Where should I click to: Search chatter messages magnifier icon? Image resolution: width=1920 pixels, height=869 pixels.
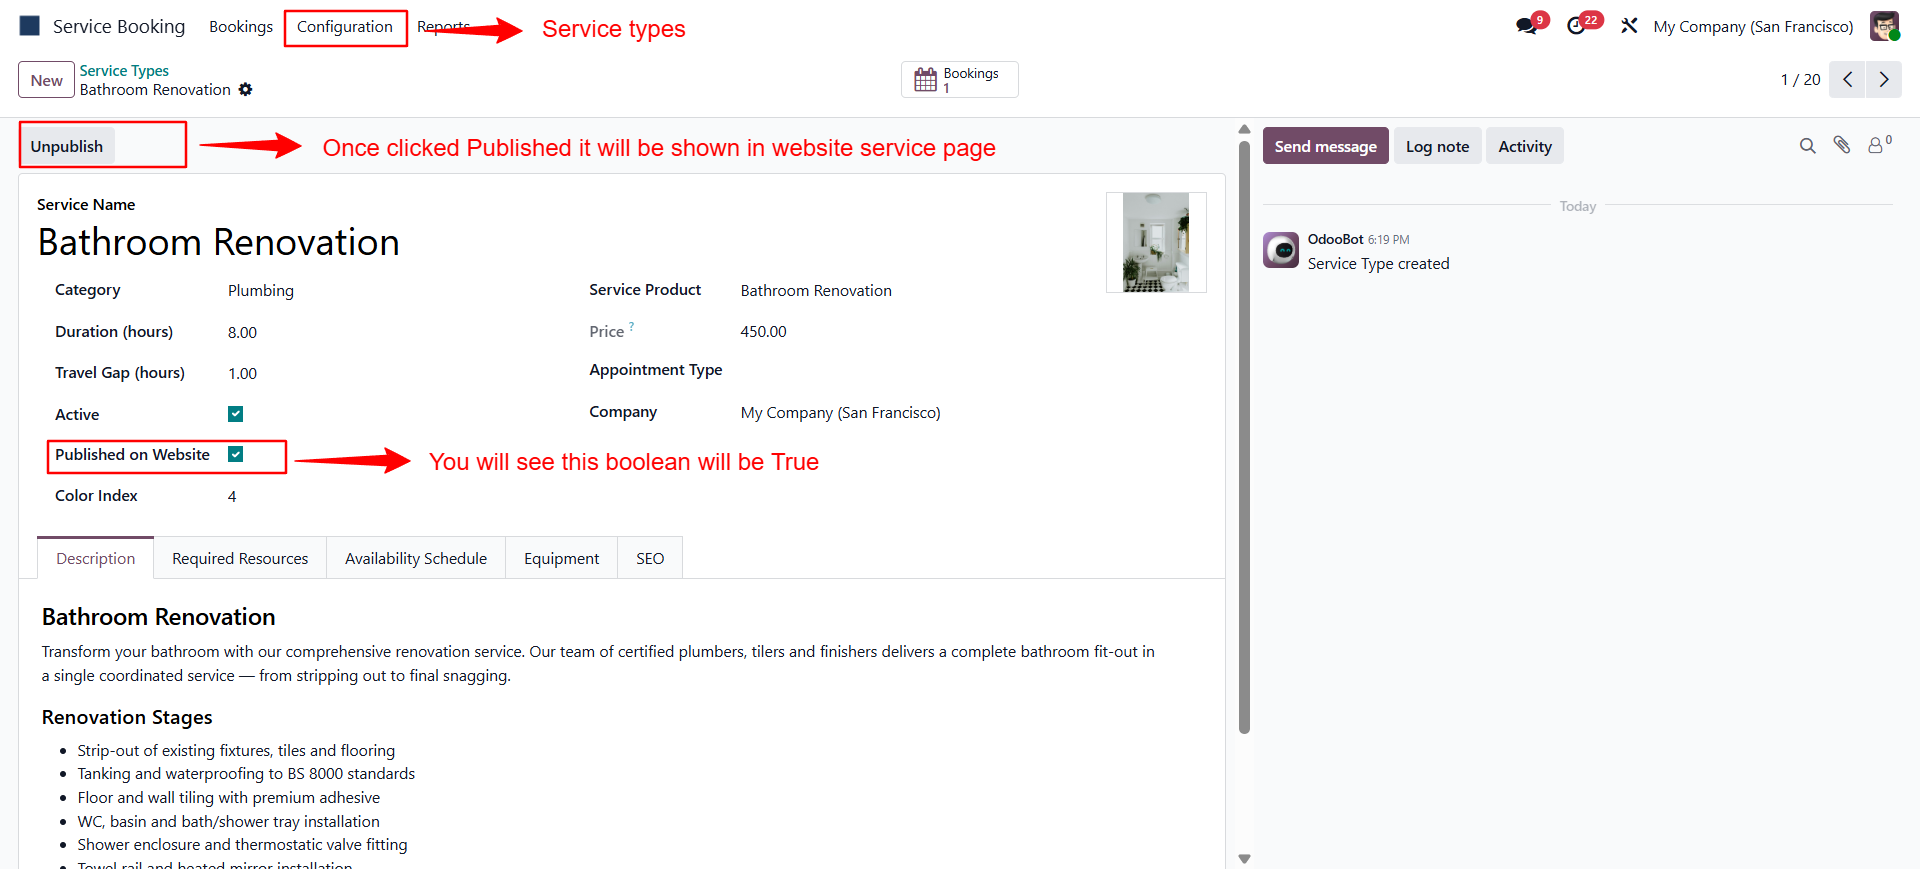point(1807,146)
